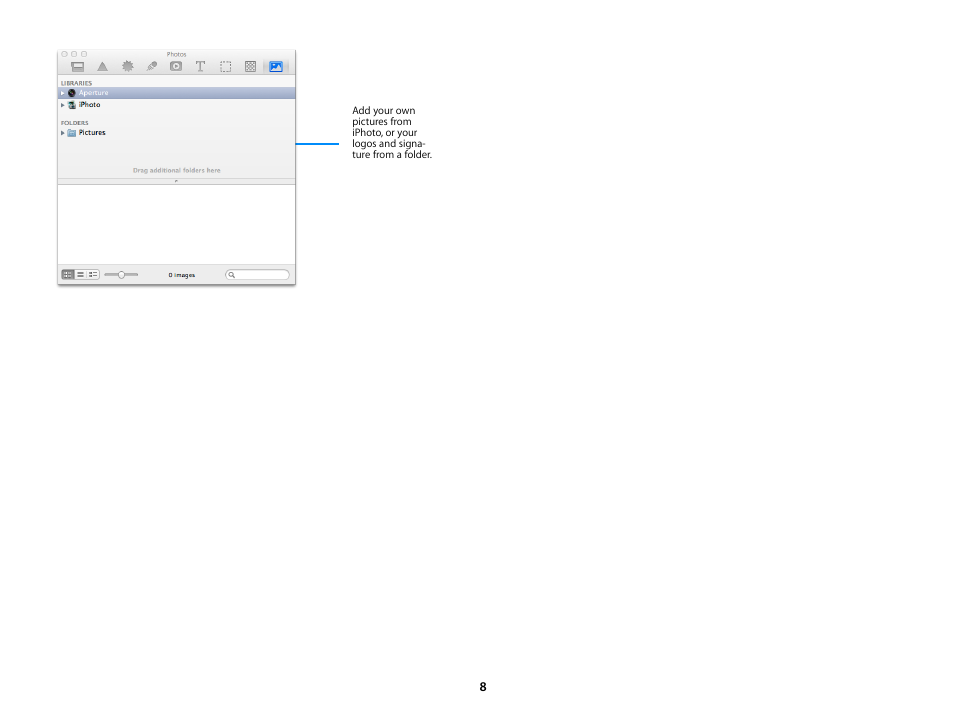Expand the iPhoto library triangle

(x=63, y=105)
